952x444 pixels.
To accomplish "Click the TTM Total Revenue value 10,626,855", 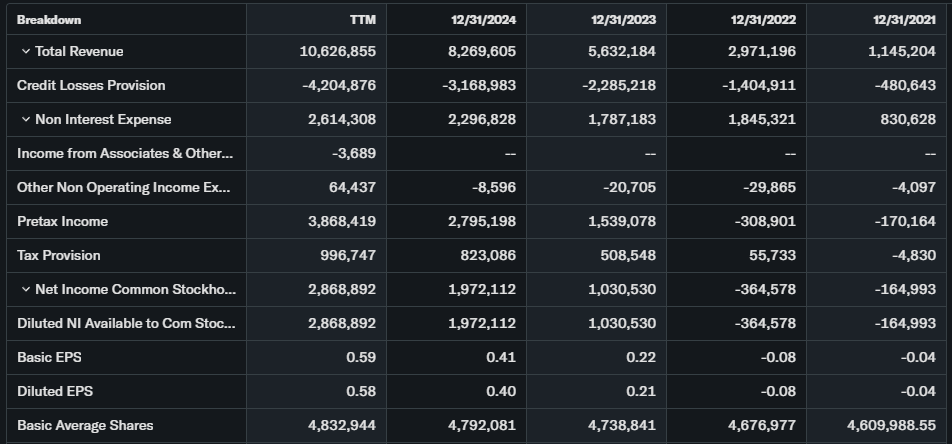I will [338, 51].
